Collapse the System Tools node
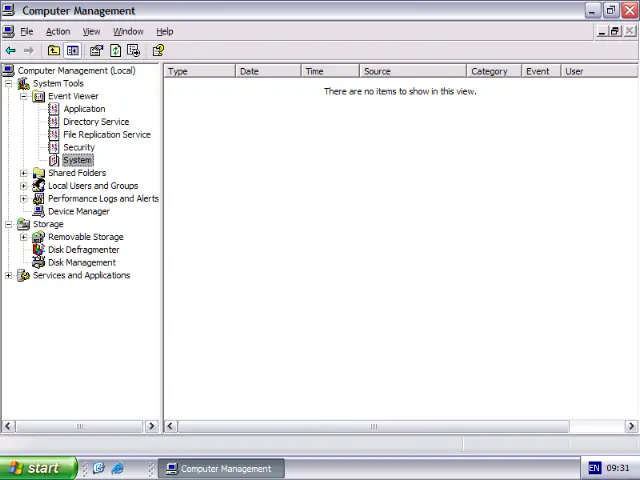The image size is (640, 480). point(9,84)
